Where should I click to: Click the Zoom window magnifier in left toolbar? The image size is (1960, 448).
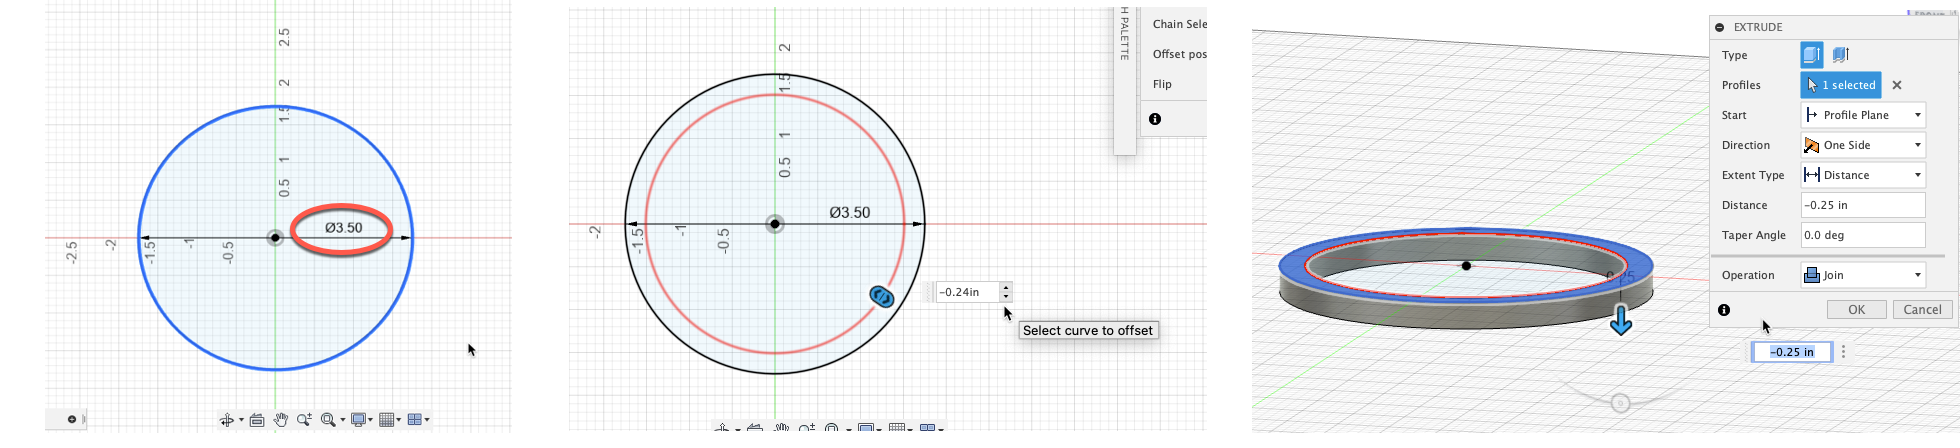[328, 420]
